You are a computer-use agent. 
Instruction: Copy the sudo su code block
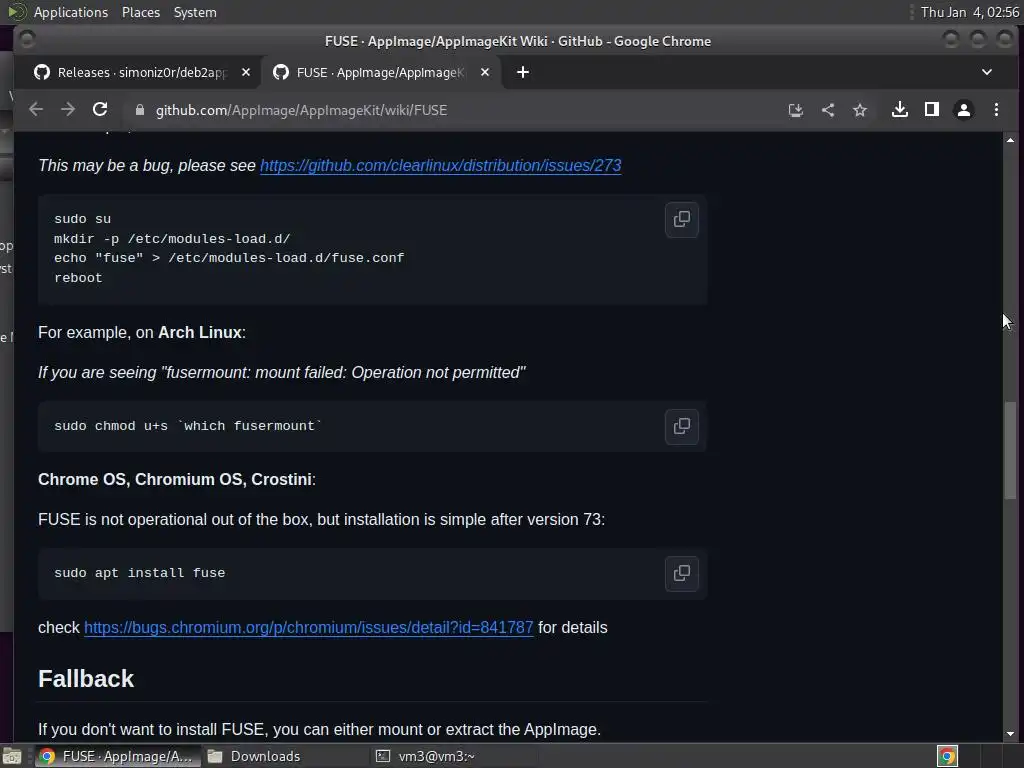682,219
